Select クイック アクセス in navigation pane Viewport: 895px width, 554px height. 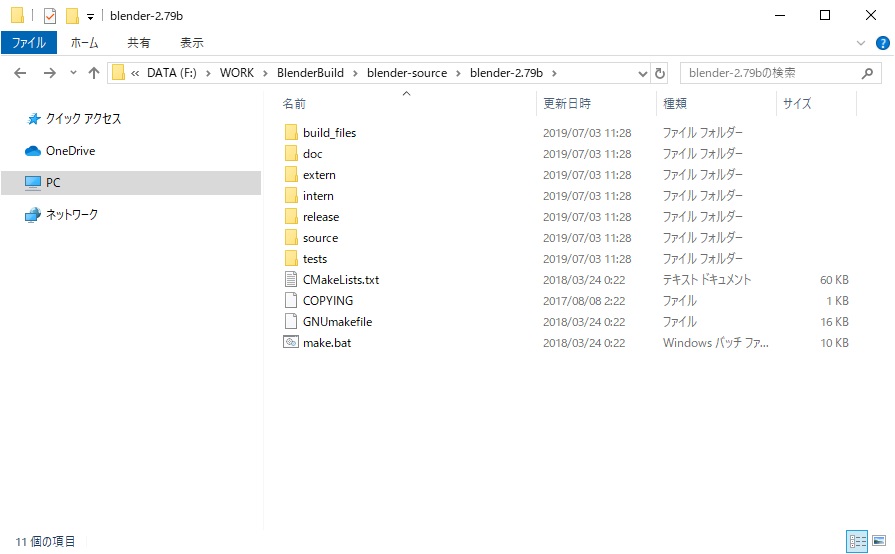(x=83, y=119)
